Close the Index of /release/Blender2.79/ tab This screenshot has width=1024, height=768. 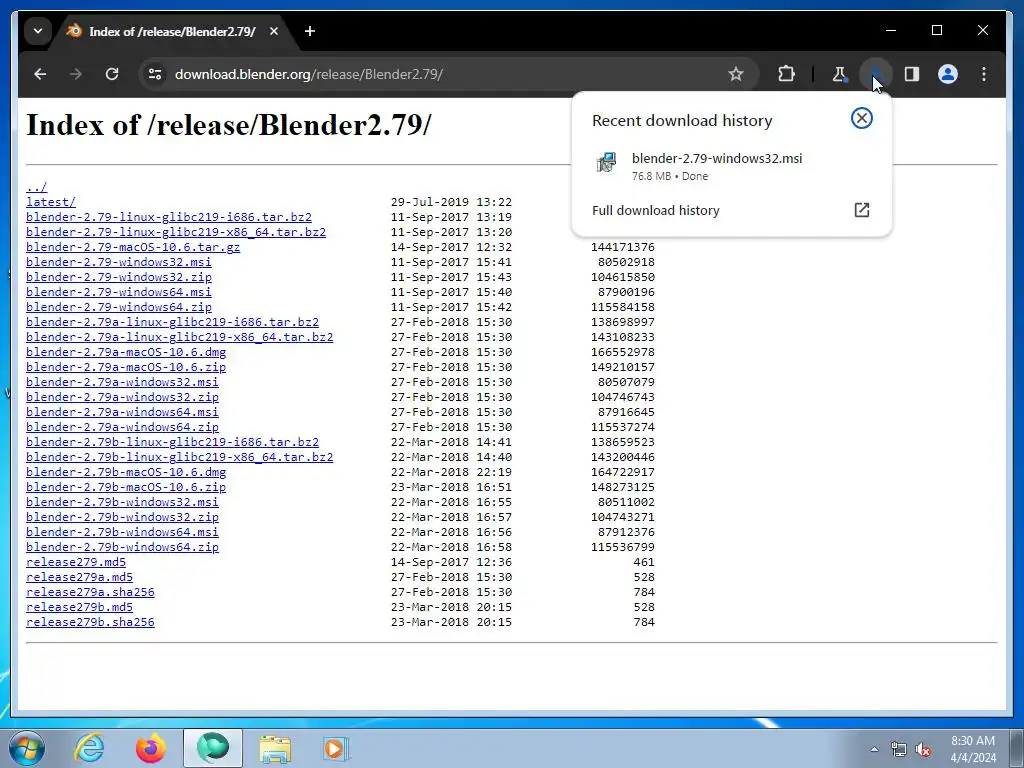274,31
